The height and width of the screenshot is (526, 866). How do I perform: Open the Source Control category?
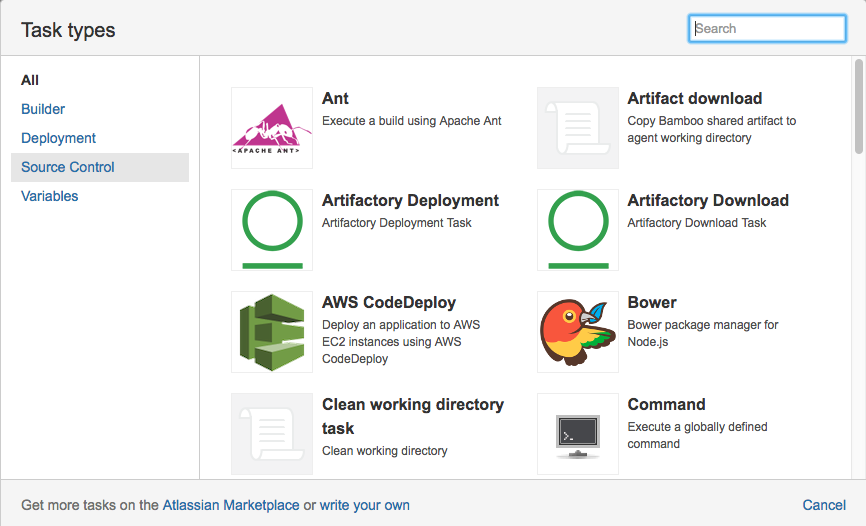coord(100,167)
